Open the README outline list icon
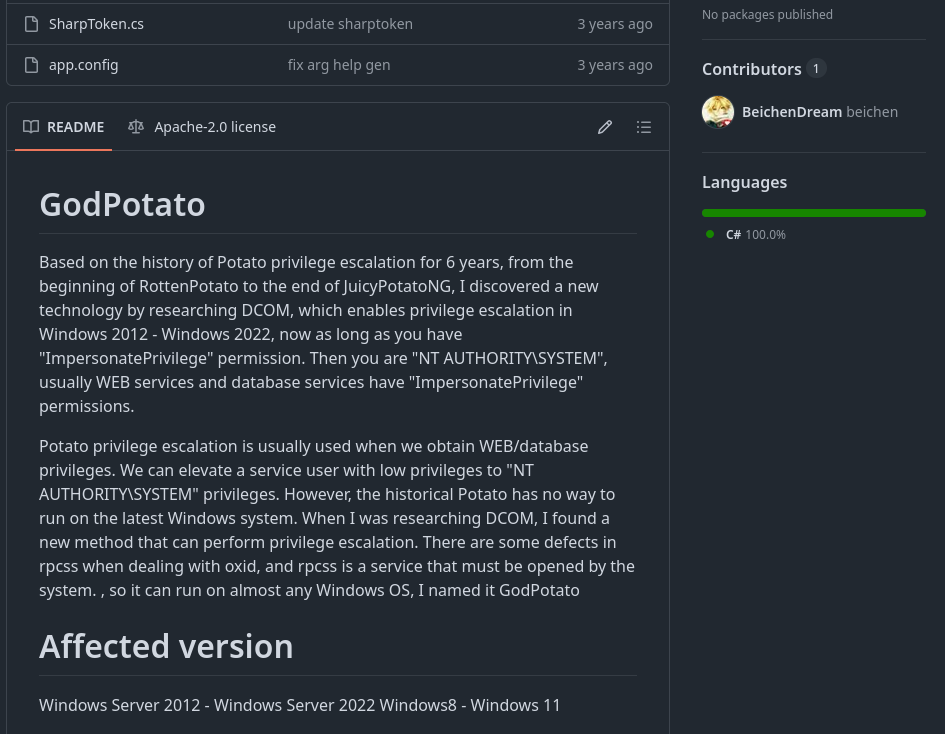Image resolution: width=945 pixels, height=734 pixels. pyautogui.click(x=644, y=127)
